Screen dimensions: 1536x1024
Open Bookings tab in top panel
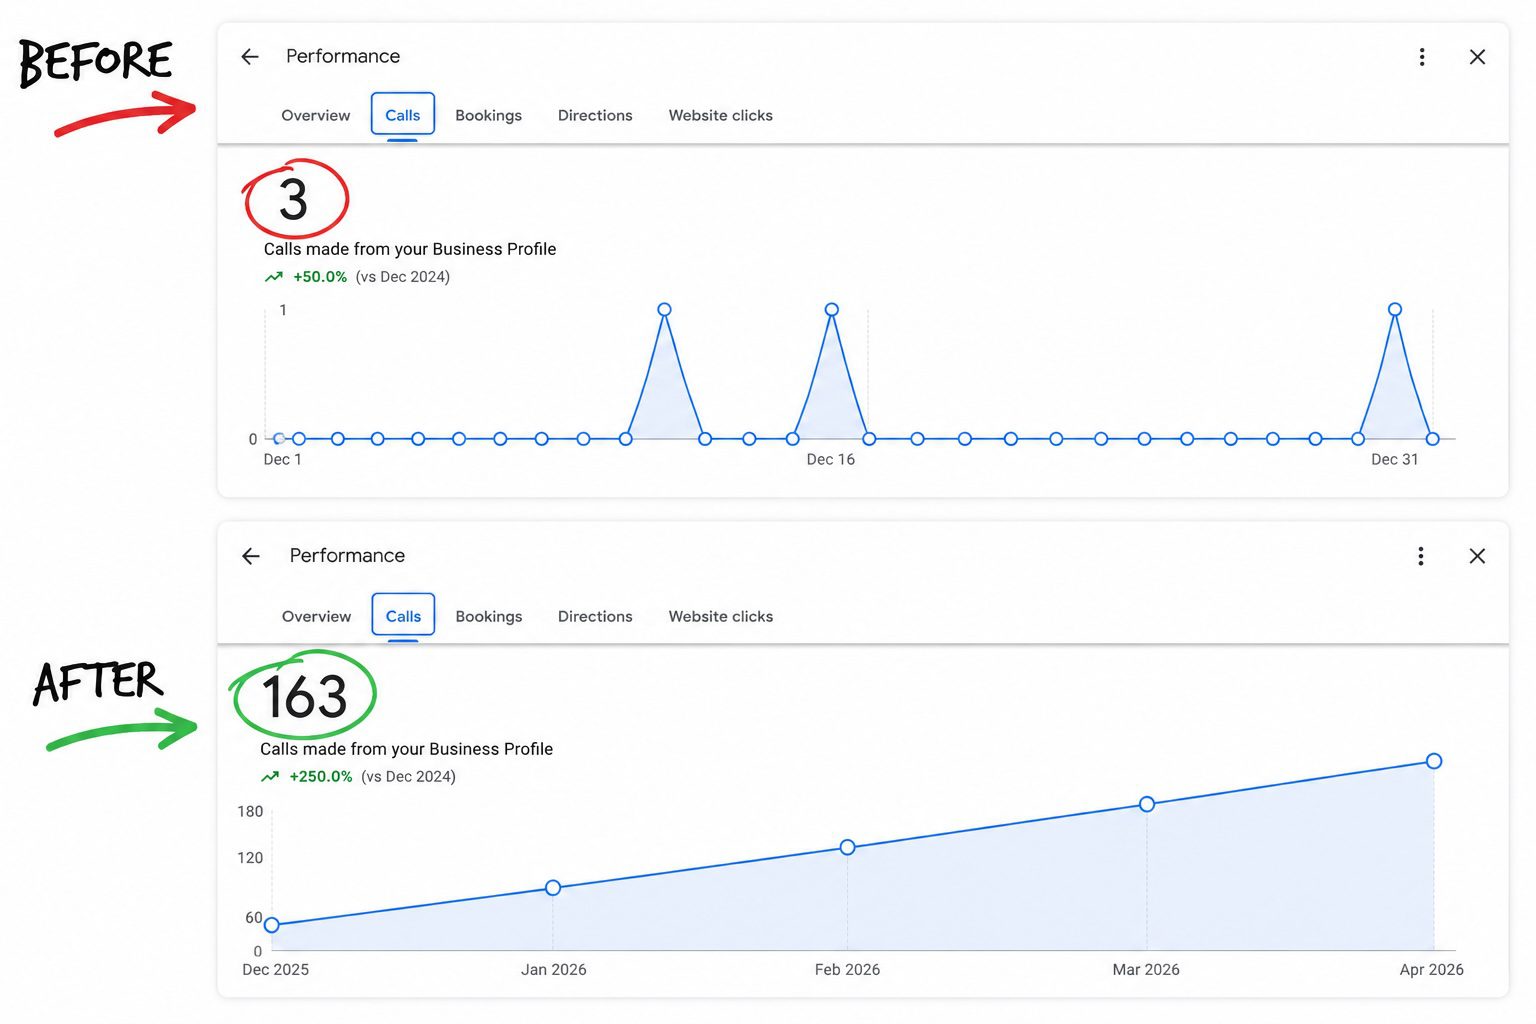pos(488,116)
